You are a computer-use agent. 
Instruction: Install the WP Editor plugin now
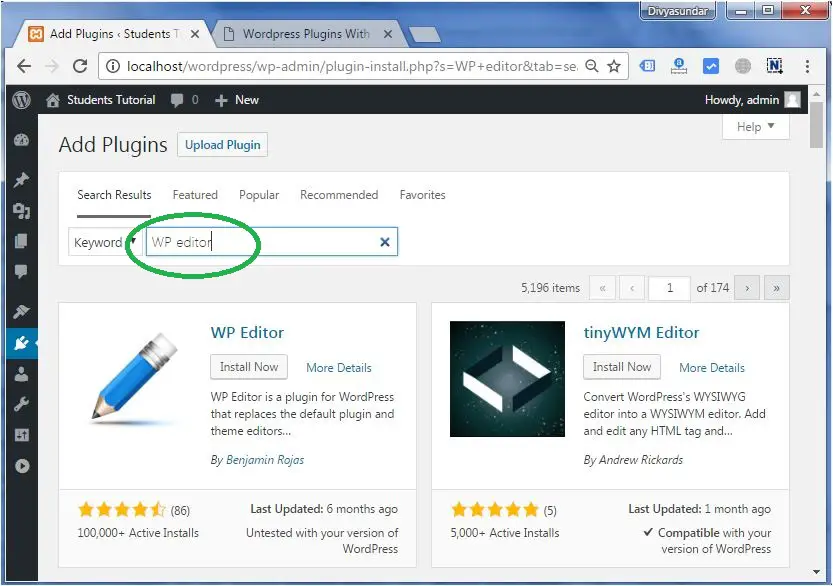tap(249, 367)
